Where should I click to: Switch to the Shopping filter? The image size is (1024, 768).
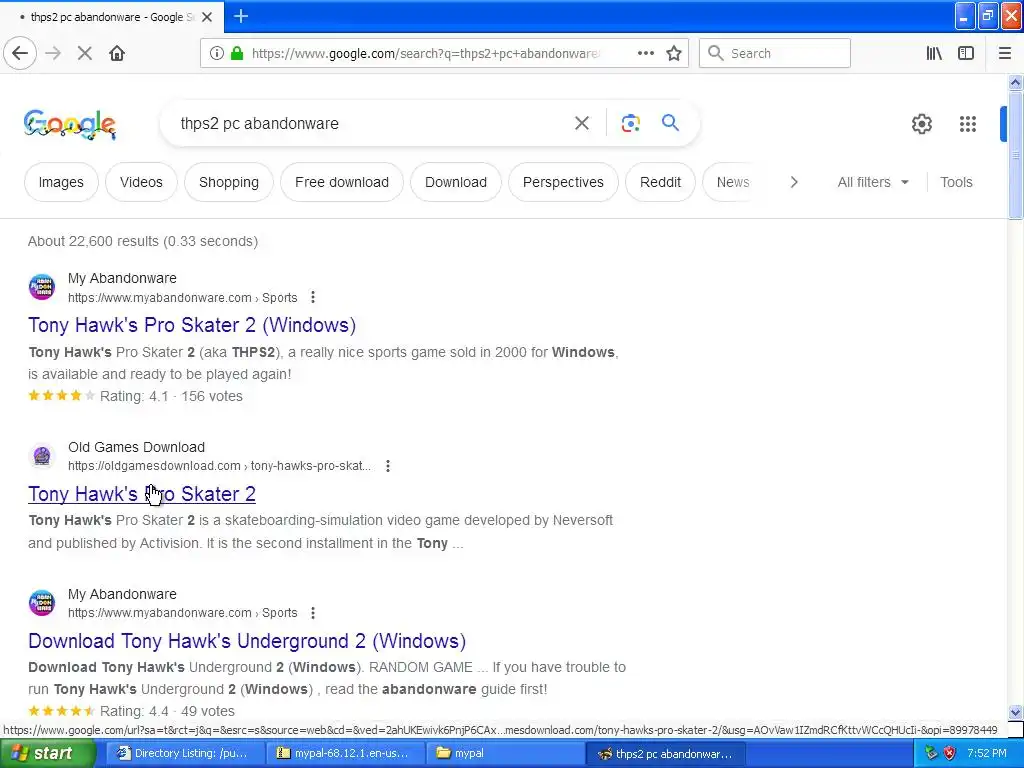229,182
